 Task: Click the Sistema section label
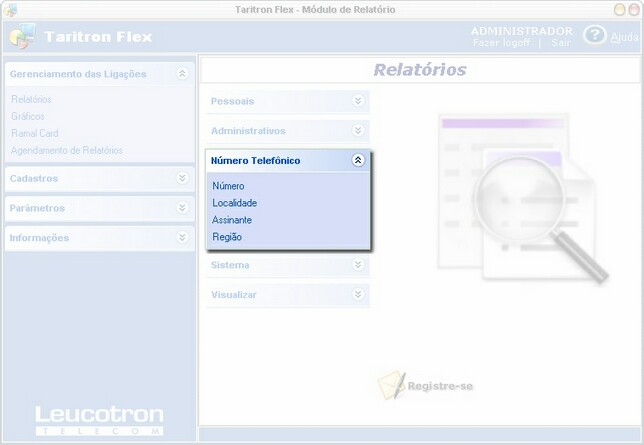point(230,265)
